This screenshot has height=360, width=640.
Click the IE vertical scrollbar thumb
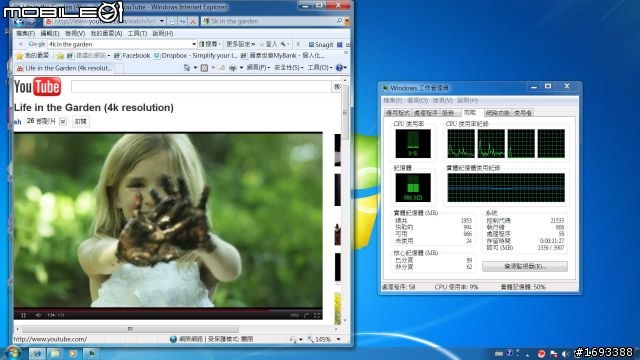point(346,112)
